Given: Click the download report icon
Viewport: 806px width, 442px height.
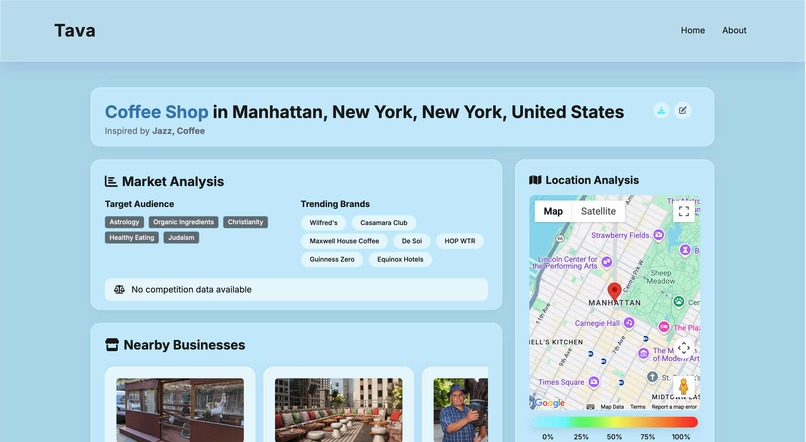Looking at the screenshot, I should (x=661, y=110).
